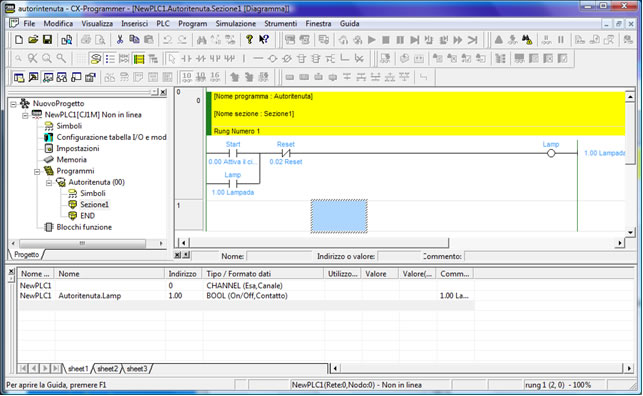Toggle decimal 10 display format icon
Viewport: 643px width, 396px height.
pos(187,77)
